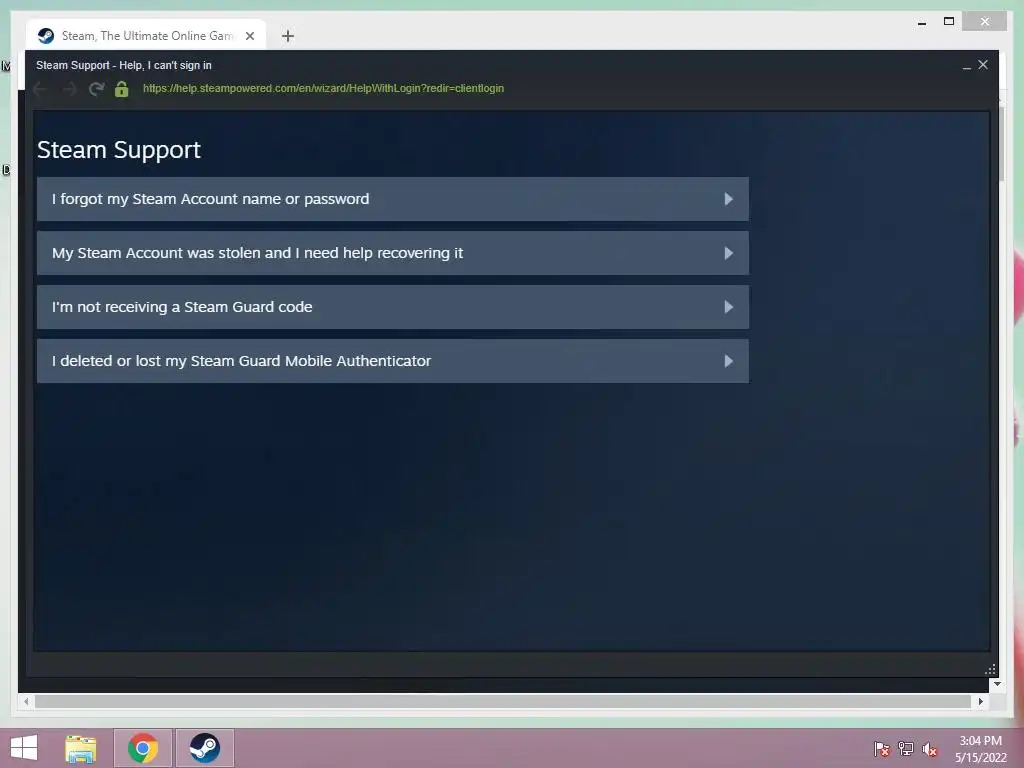1024x768 pixels.
Task: Click the green padlock security icon
Action: coord(121,89)
